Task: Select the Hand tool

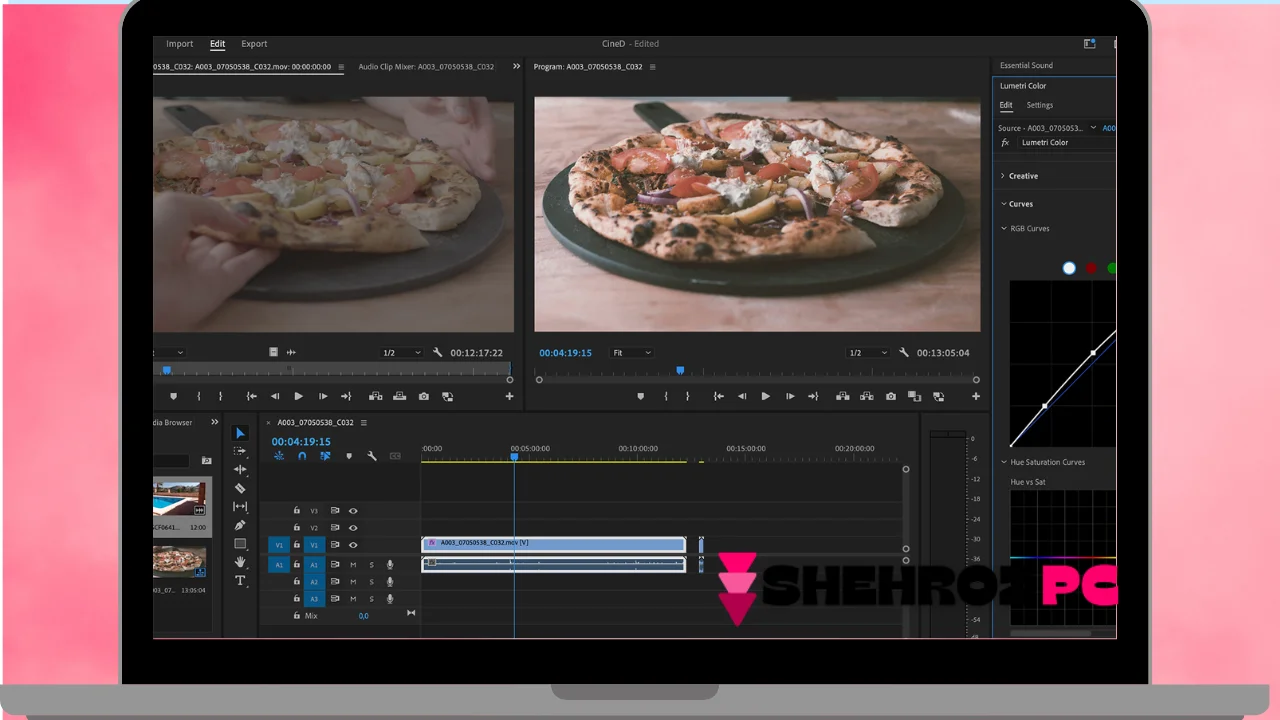Action: coord(240,562)
